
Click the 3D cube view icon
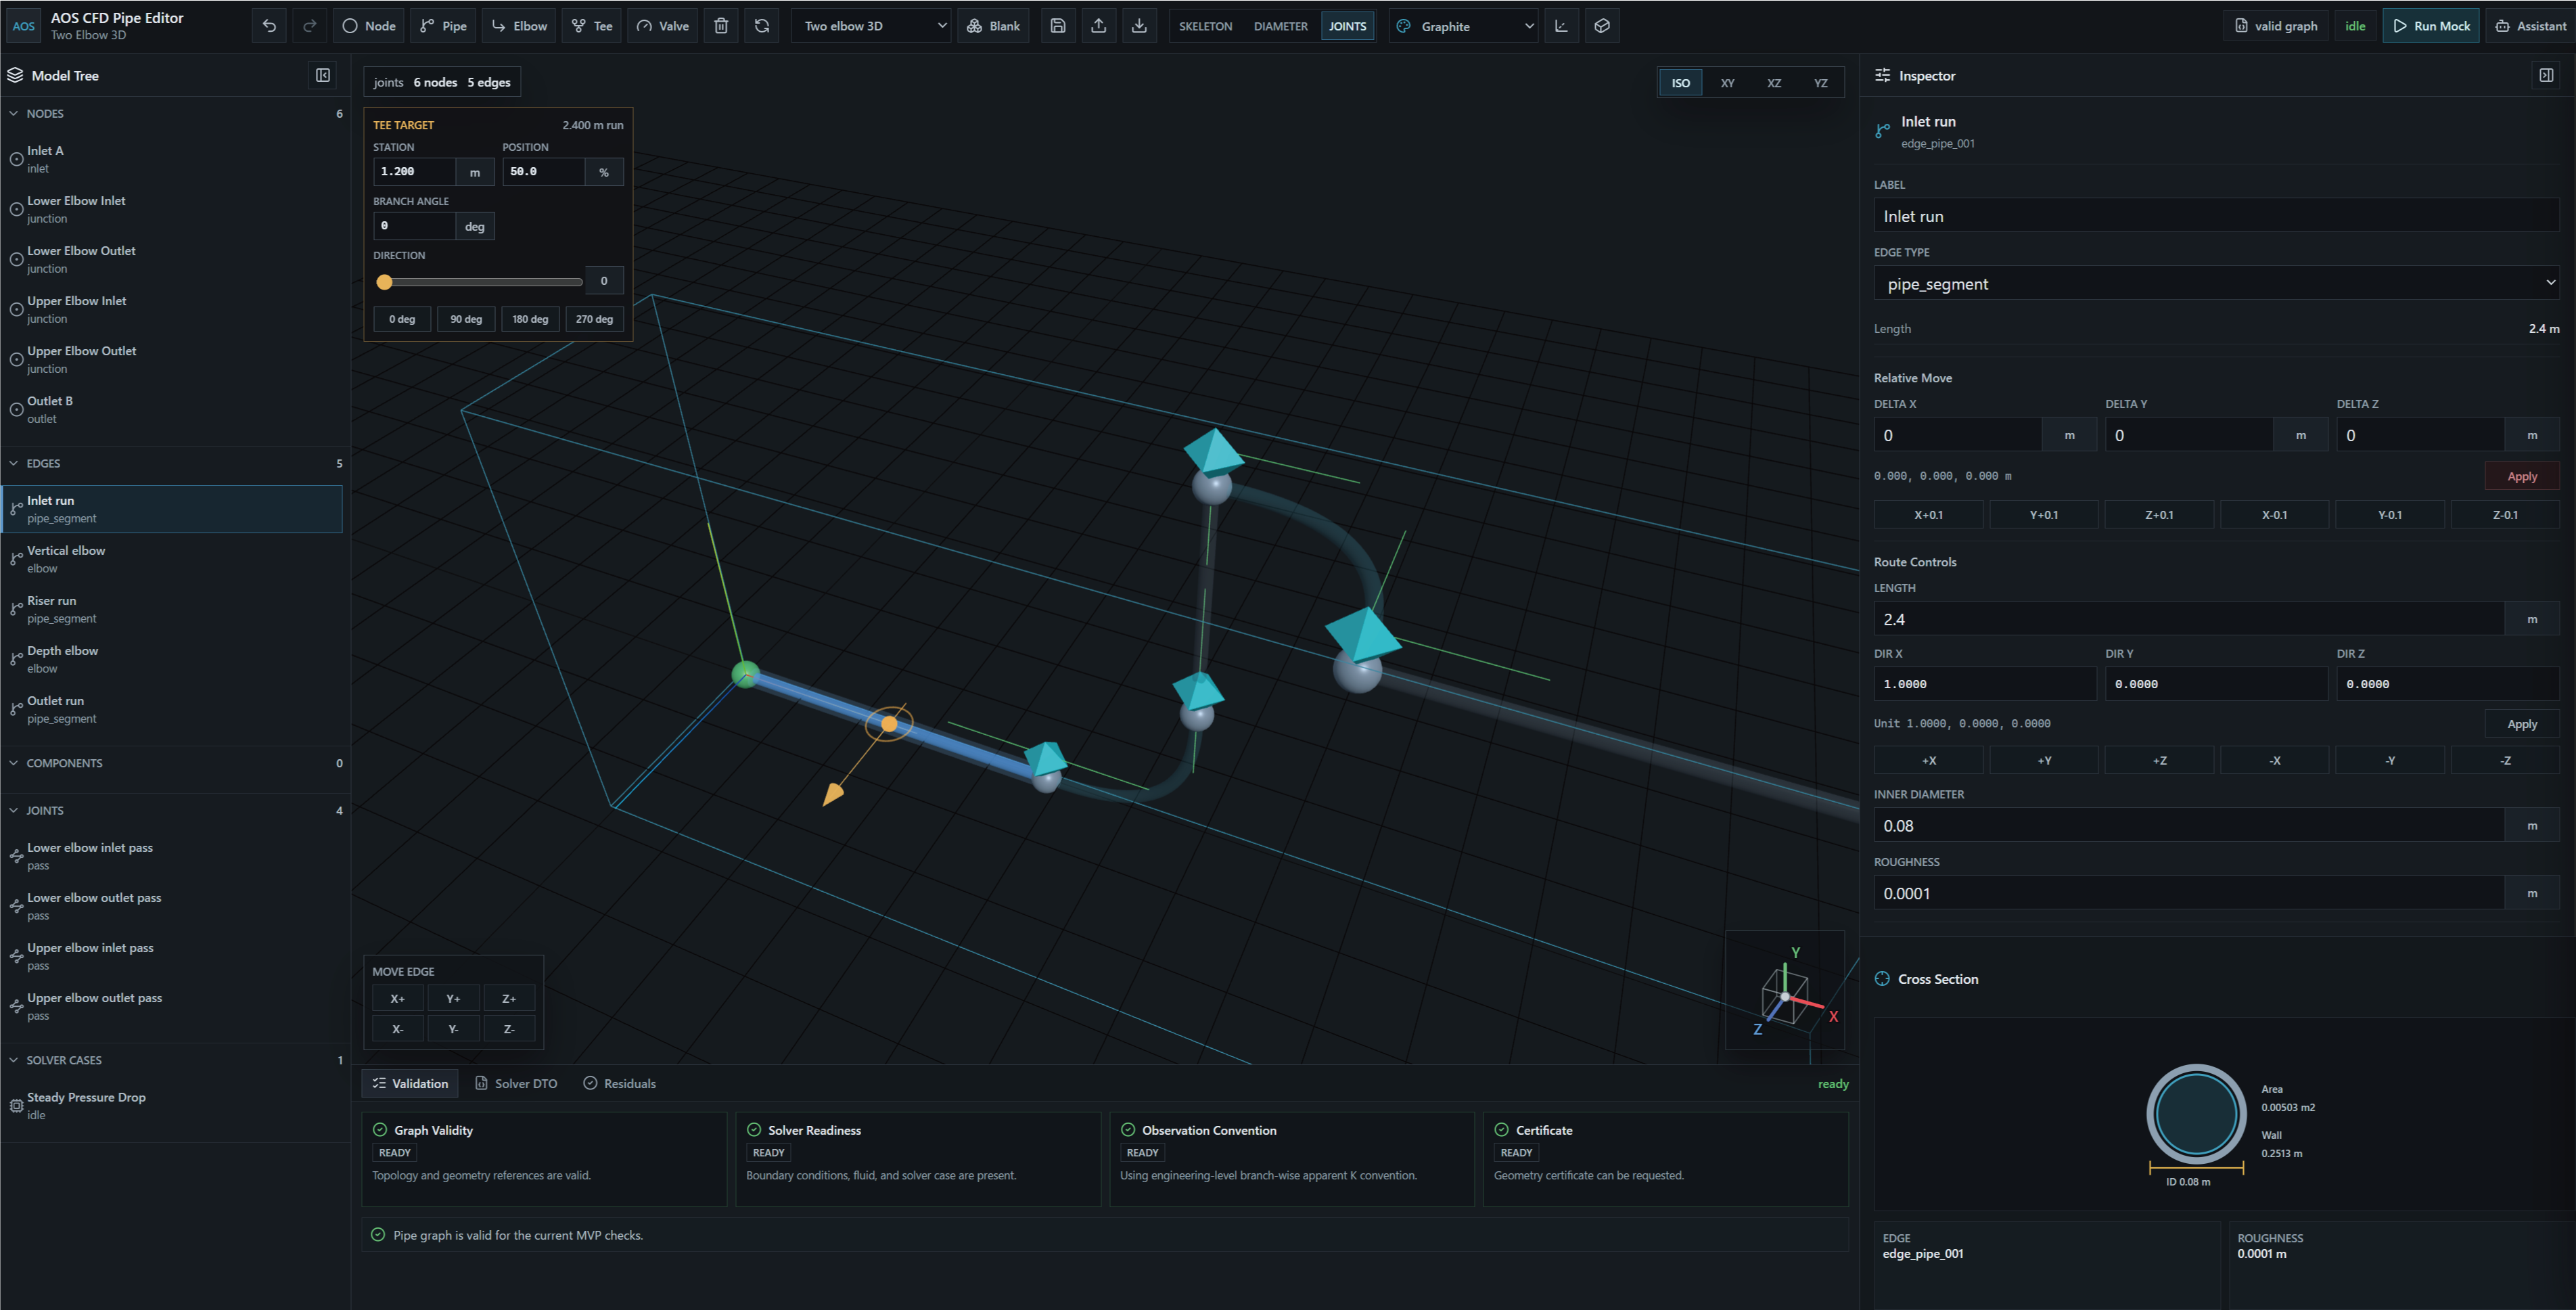1602,26
